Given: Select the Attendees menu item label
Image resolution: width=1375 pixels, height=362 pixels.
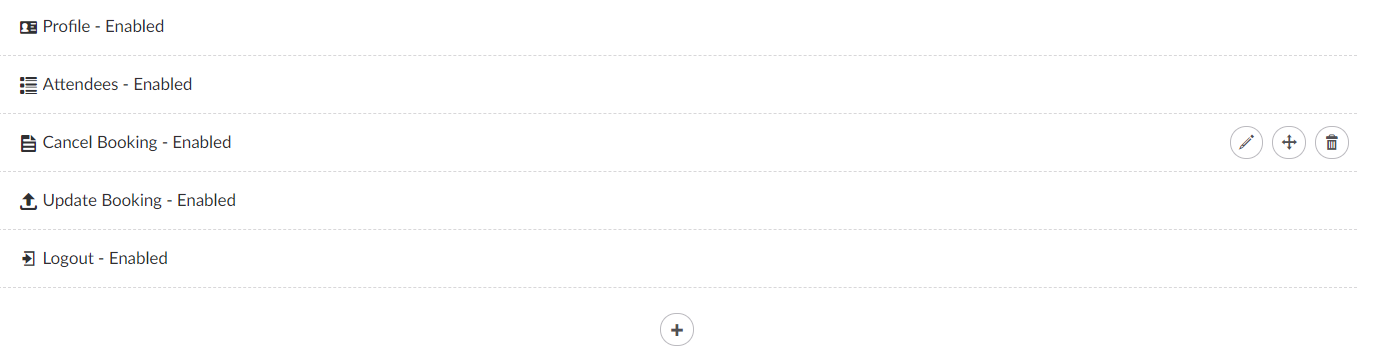Looking at the screenshot, I should tap(80, 85).
